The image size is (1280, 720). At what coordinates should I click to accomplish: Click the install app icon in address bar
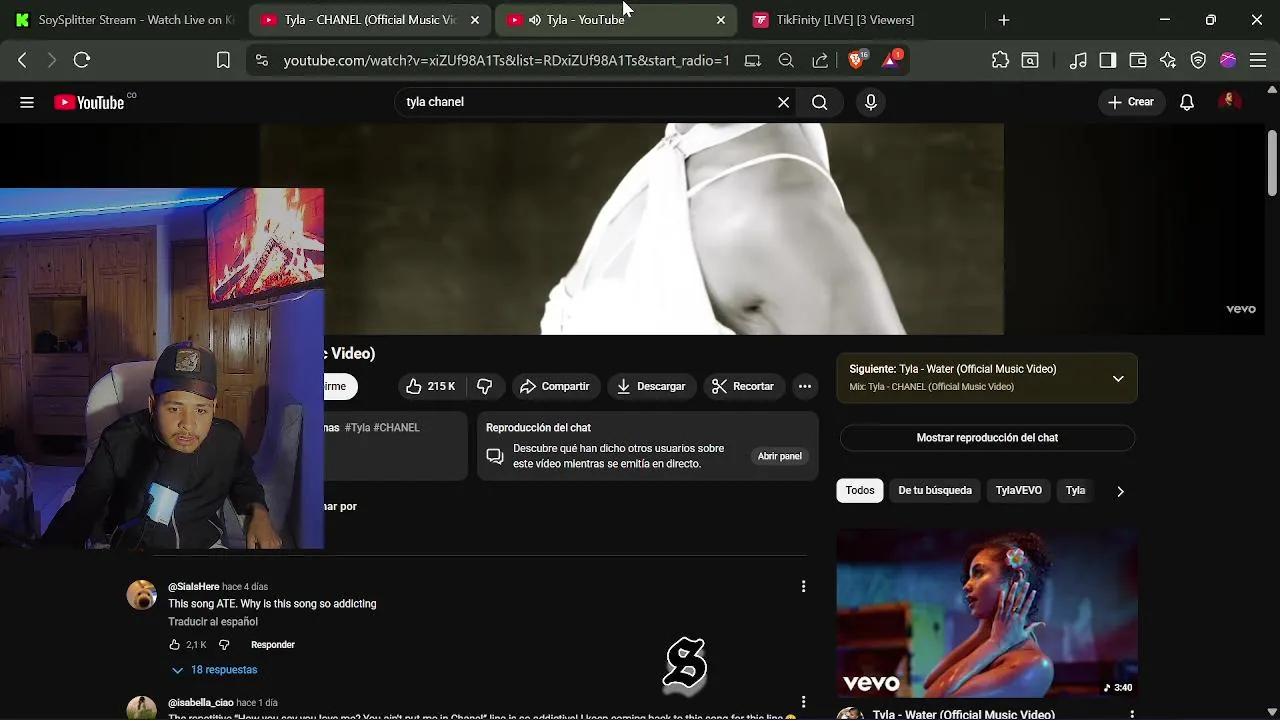[x=753, y=61]
